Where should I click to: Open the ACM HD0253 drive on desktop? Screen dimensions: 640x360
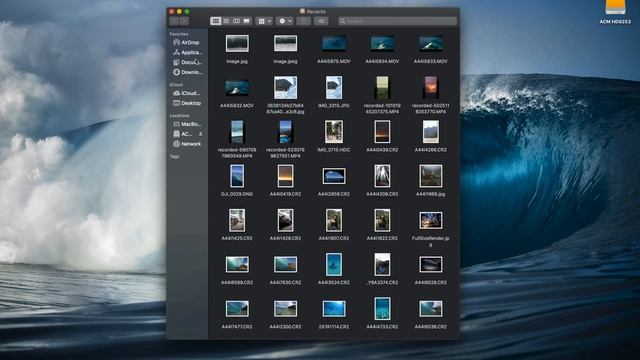point(615,11)
